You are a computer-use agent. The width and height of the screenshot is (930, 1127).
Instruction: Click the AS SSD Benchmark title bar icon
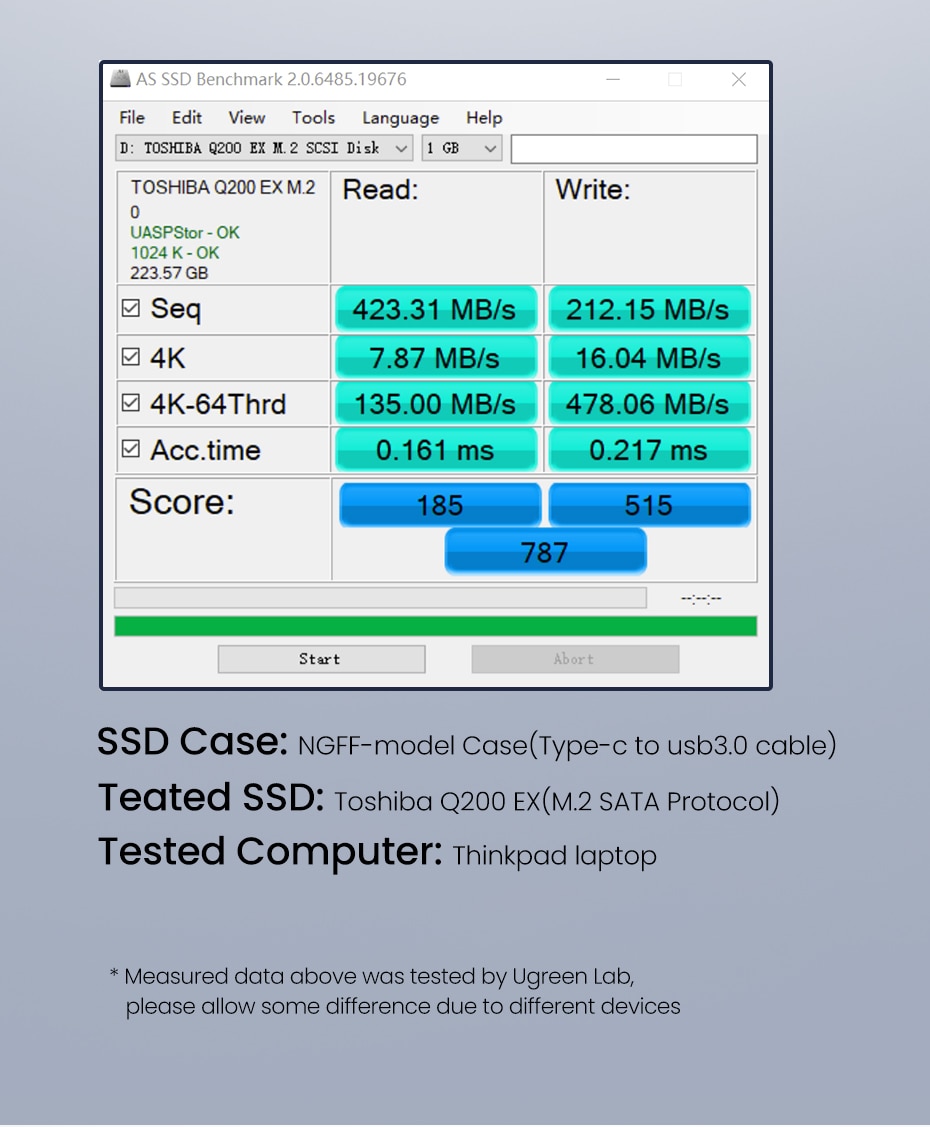[x=120, y=79]
